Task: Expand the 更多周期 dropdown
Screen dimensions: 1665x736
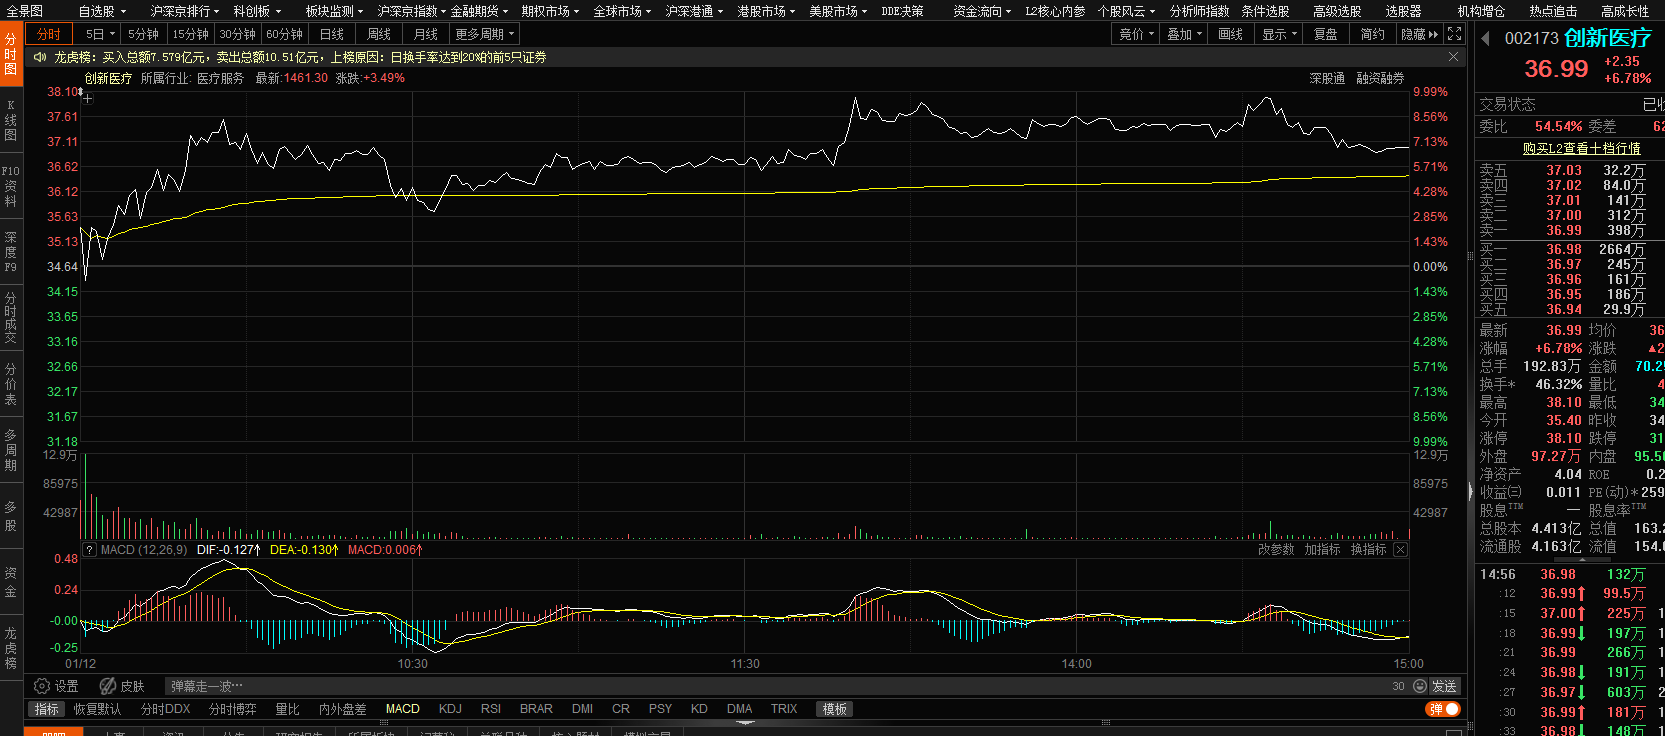Action: click(484, 34)
